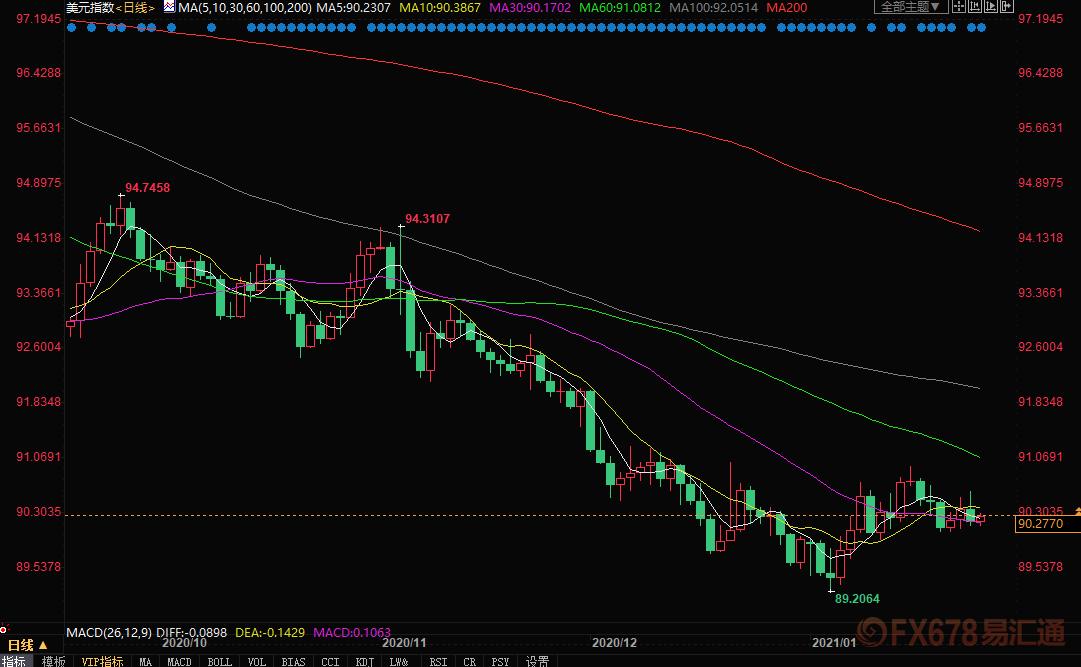Click the left-axis 96.4288 price label
Viewport: 1081px width, 667px height.
click(x=39, y=73)
